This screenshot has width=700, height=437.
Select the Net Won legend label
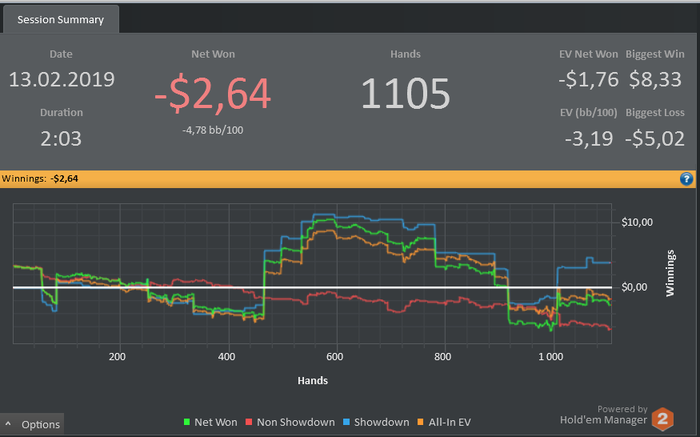coord(216,422)
